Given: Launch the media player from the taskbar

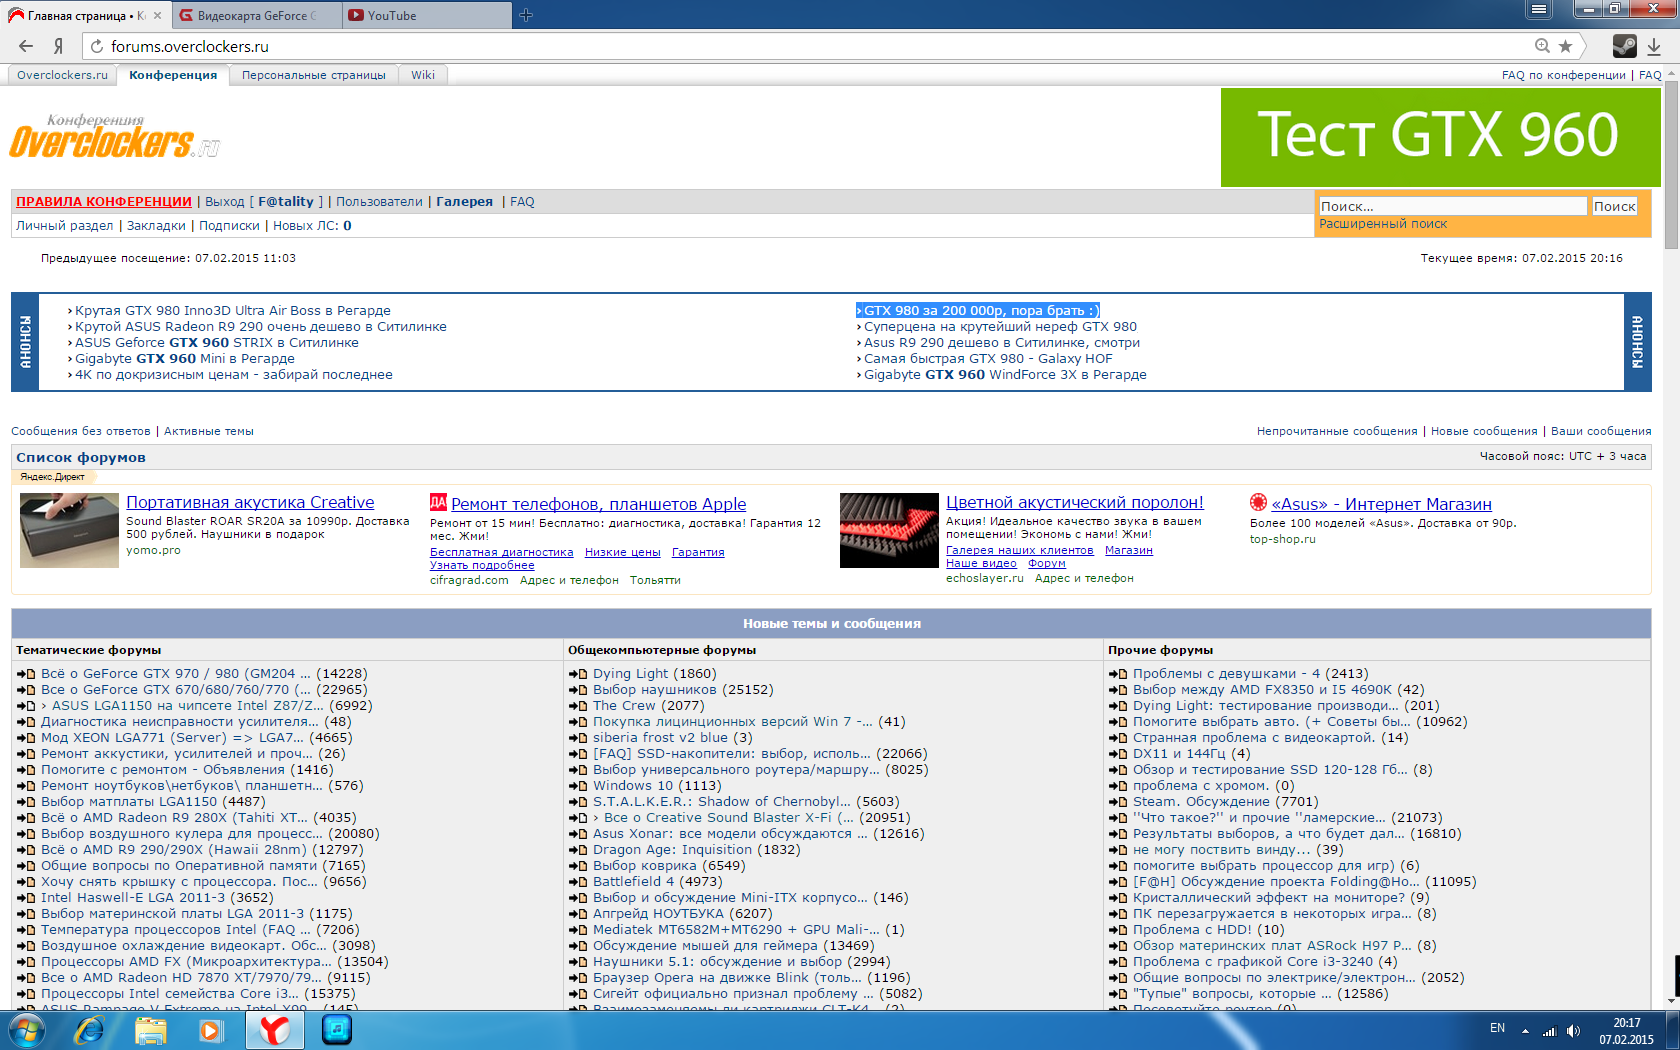Looking at the screenshot, I should [x=211, y=1030].
